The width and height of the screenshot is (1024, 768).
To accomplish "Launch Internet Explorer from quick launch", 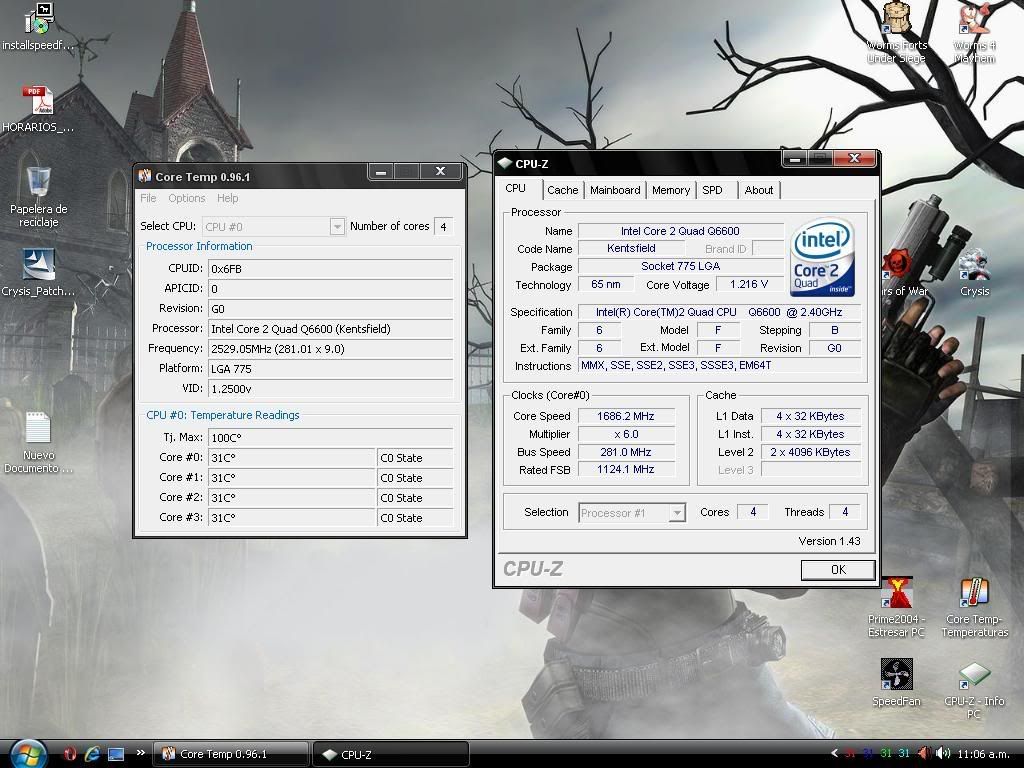I will tap(92, 754).
